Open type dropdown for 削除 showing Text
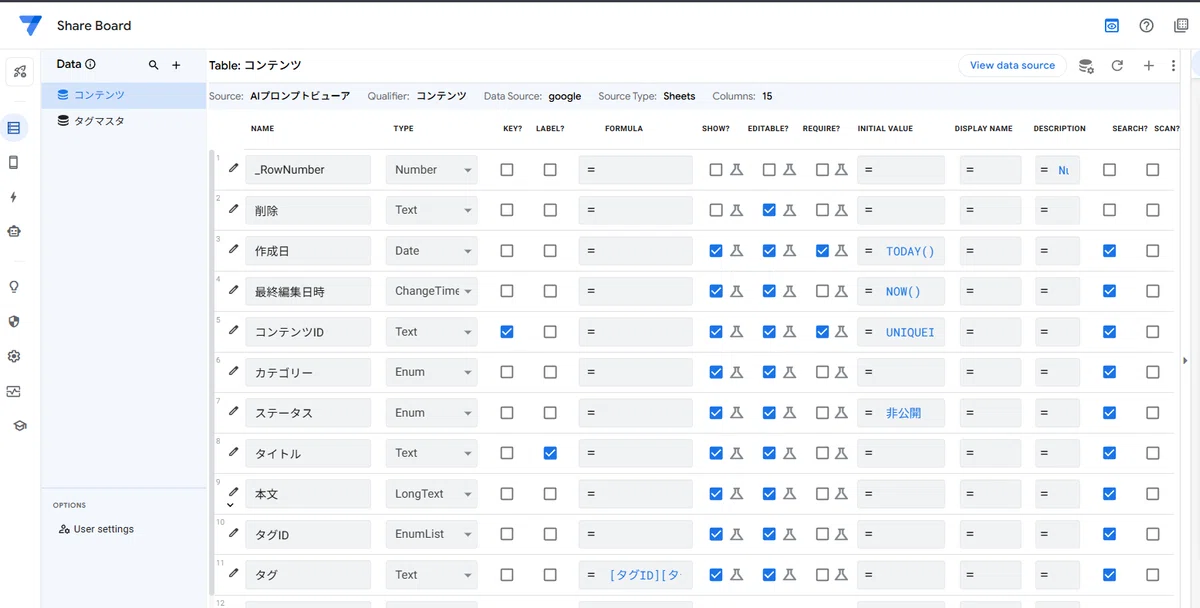 432,210
